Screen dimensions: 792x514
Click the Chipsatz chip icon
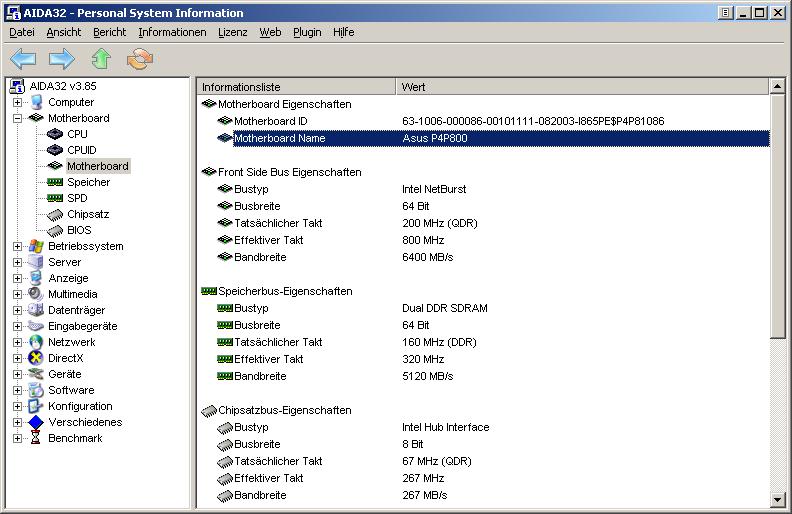point(55,215)
